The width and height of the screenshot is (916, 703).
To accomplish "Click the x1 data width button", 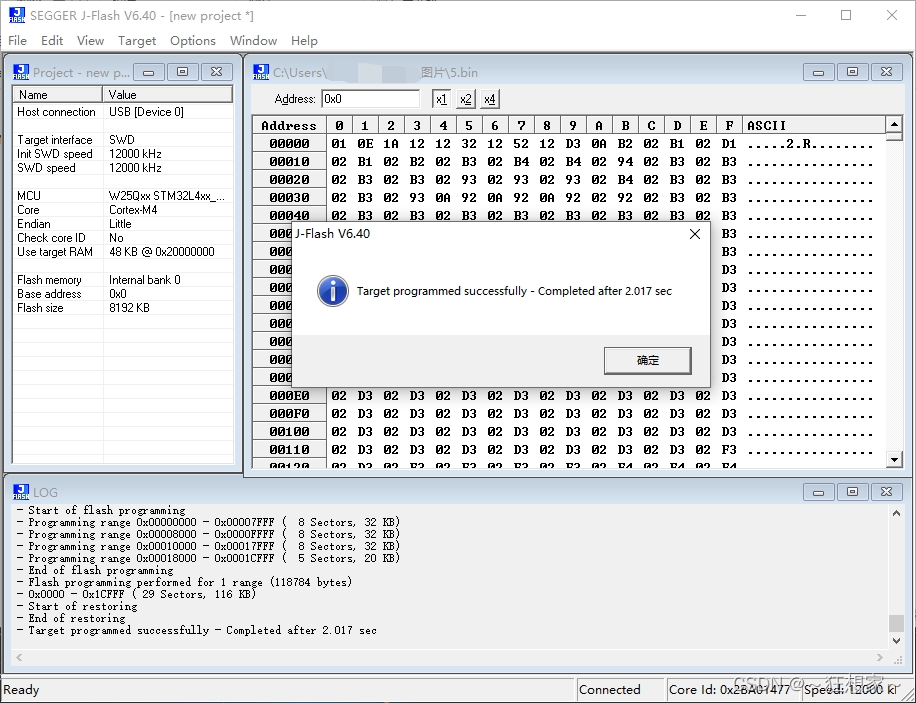I will tap(442, 99).
